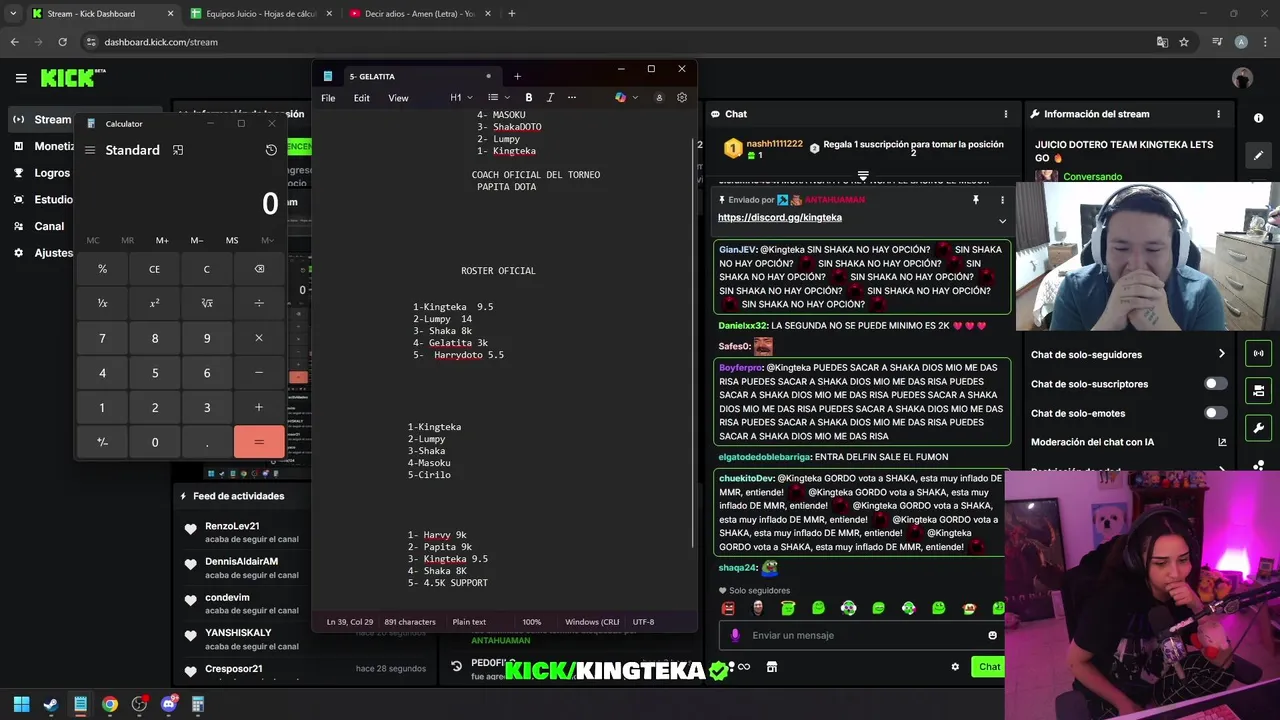1280x720 pixels.
Task: Open Notepad settings gear
Action: [x=682, y=98]
